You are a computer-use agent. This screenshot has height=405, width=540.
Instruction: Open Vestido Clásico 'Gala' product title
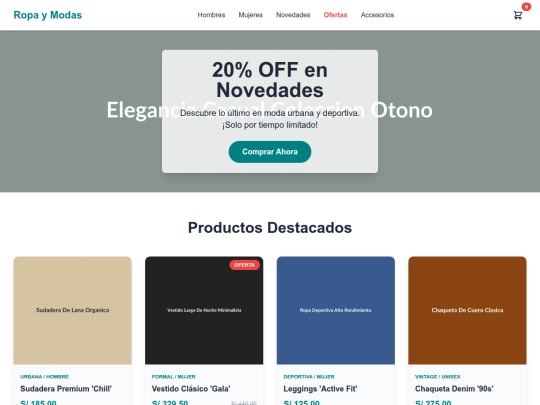191,389
